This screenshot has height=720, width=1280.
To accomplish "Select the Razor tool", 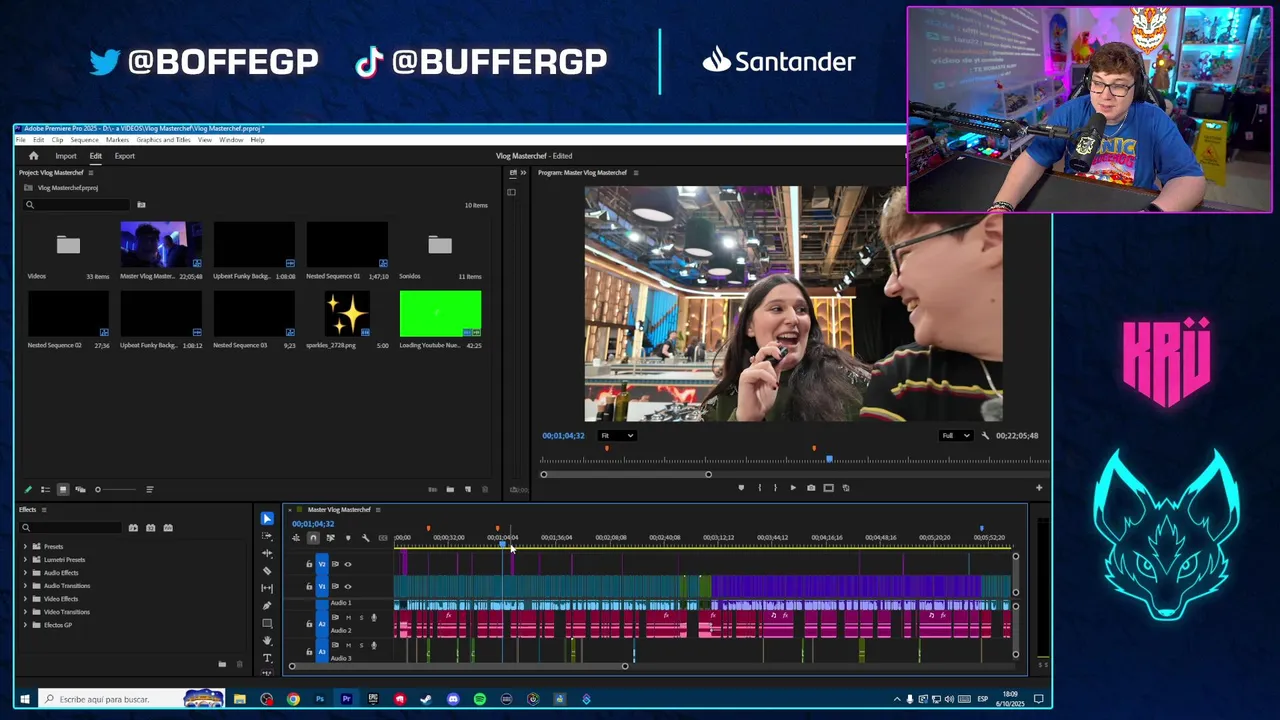I will (x=267, y=571).
